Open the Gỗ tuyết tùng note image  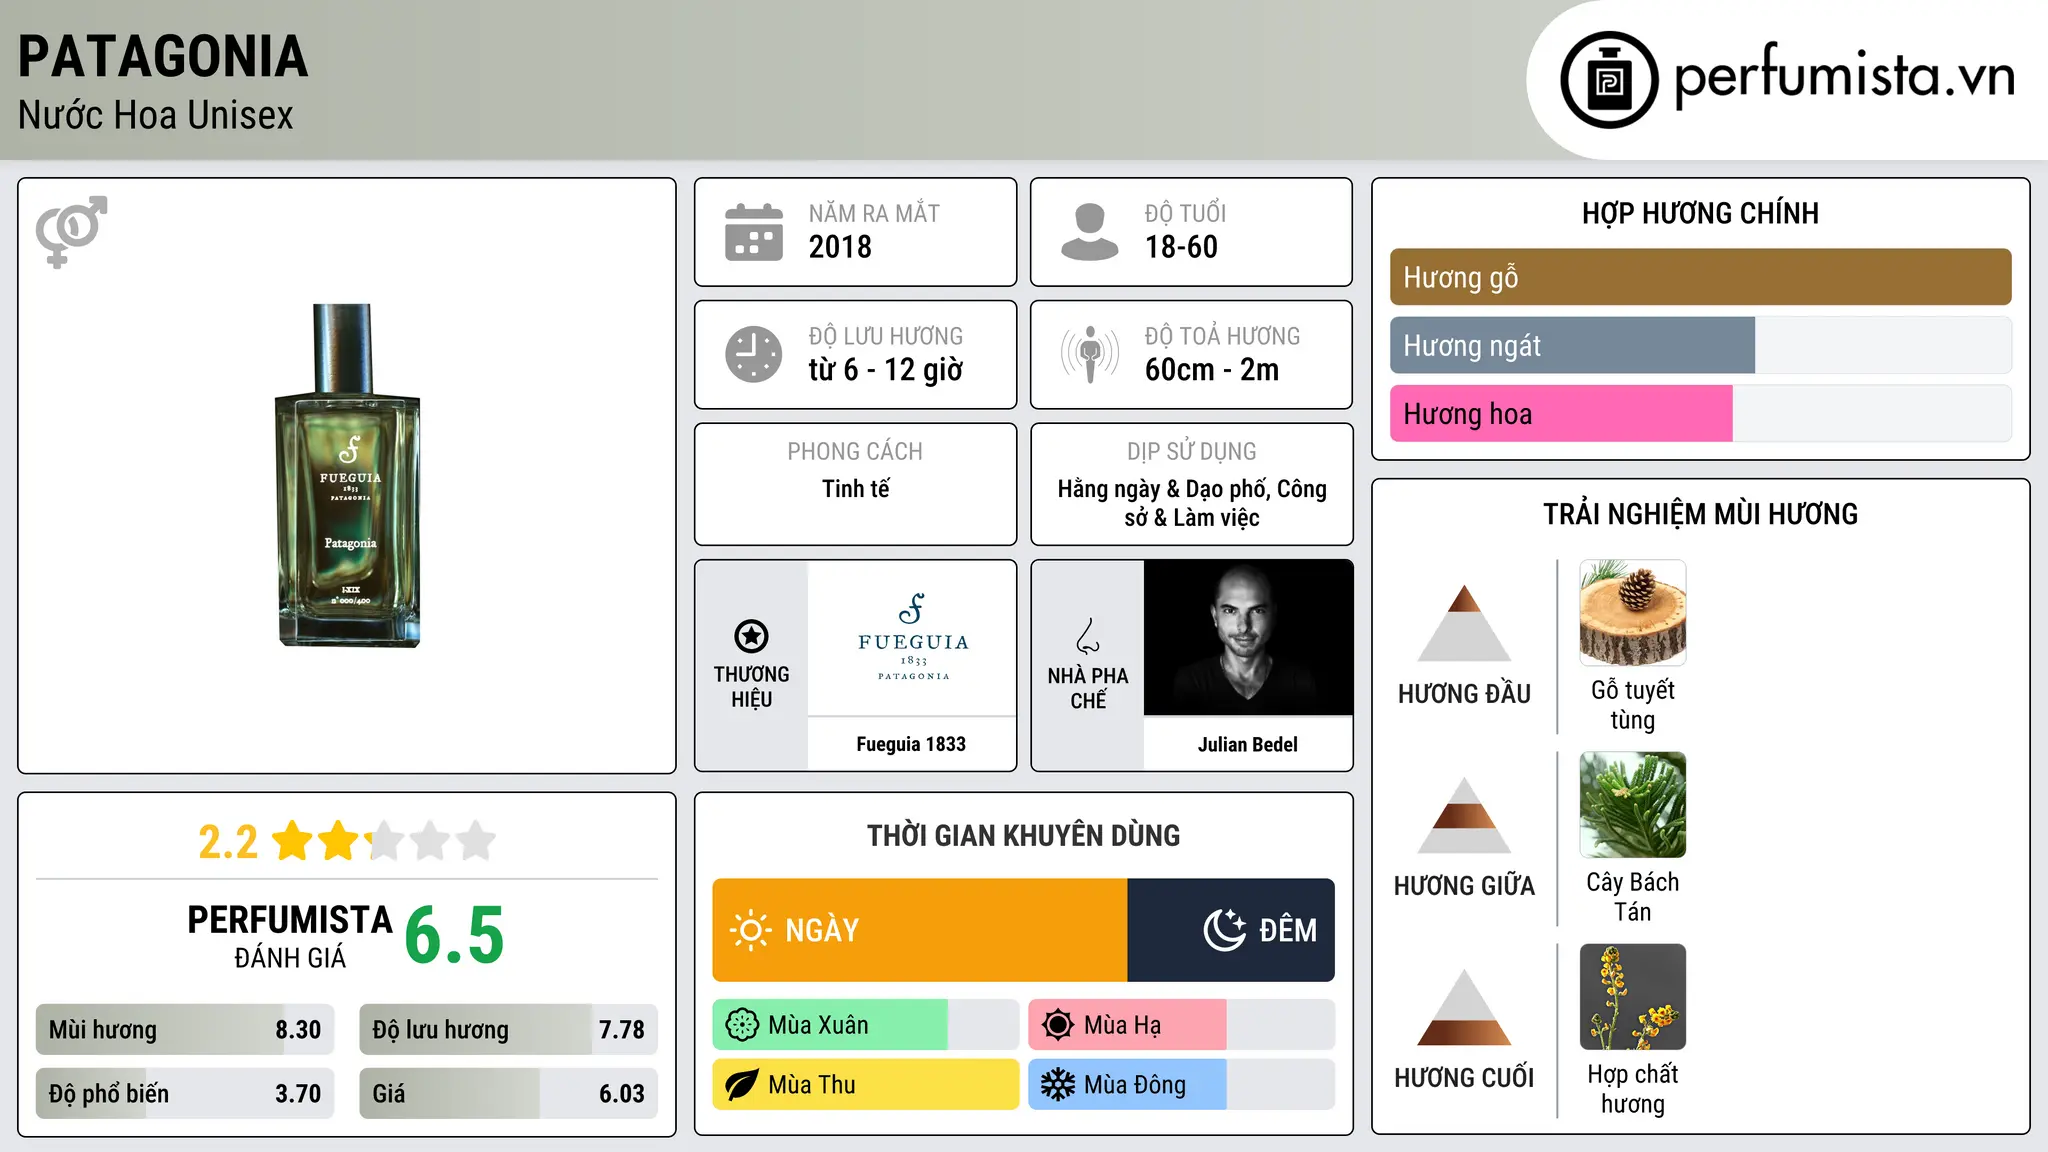tap(1633, 613)
